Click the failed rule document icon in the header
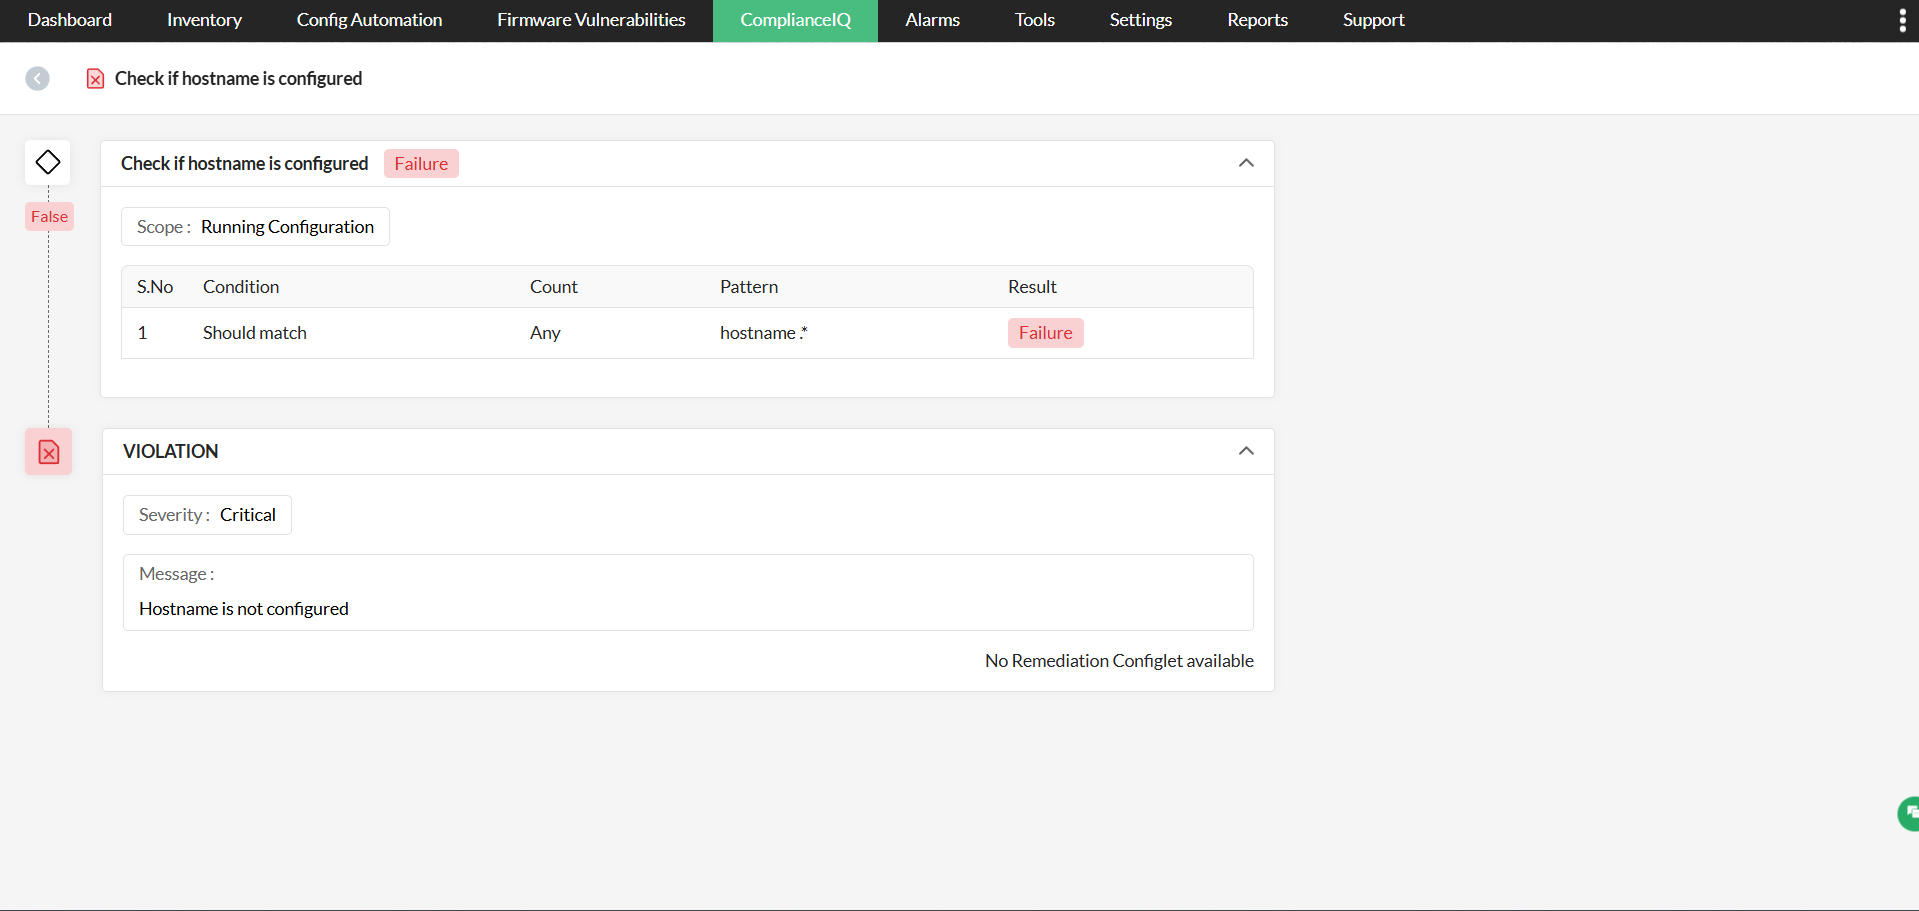The height and width of the screenshot is (911, 1919). [95, 78]
